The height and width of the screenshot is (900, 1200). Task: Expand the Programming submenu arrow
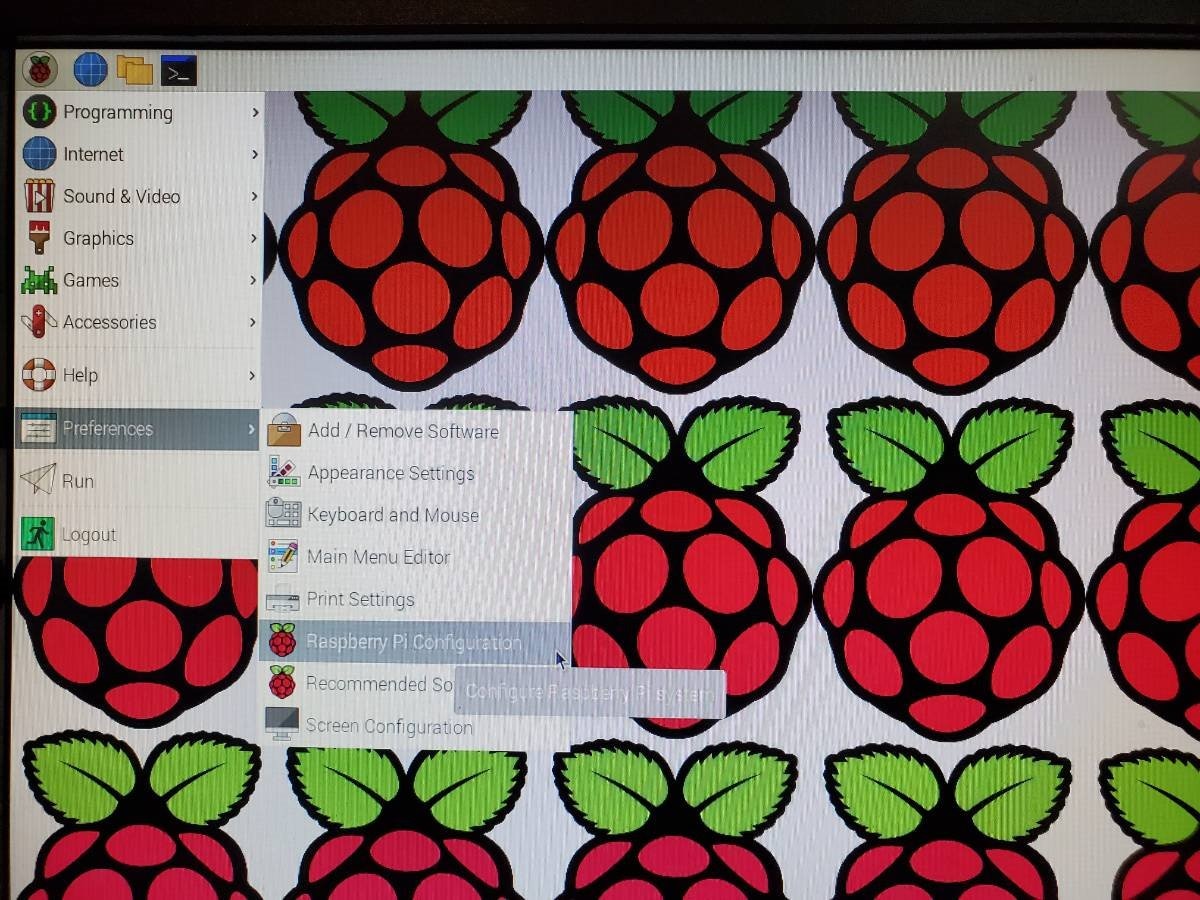(x=255, y=112)
